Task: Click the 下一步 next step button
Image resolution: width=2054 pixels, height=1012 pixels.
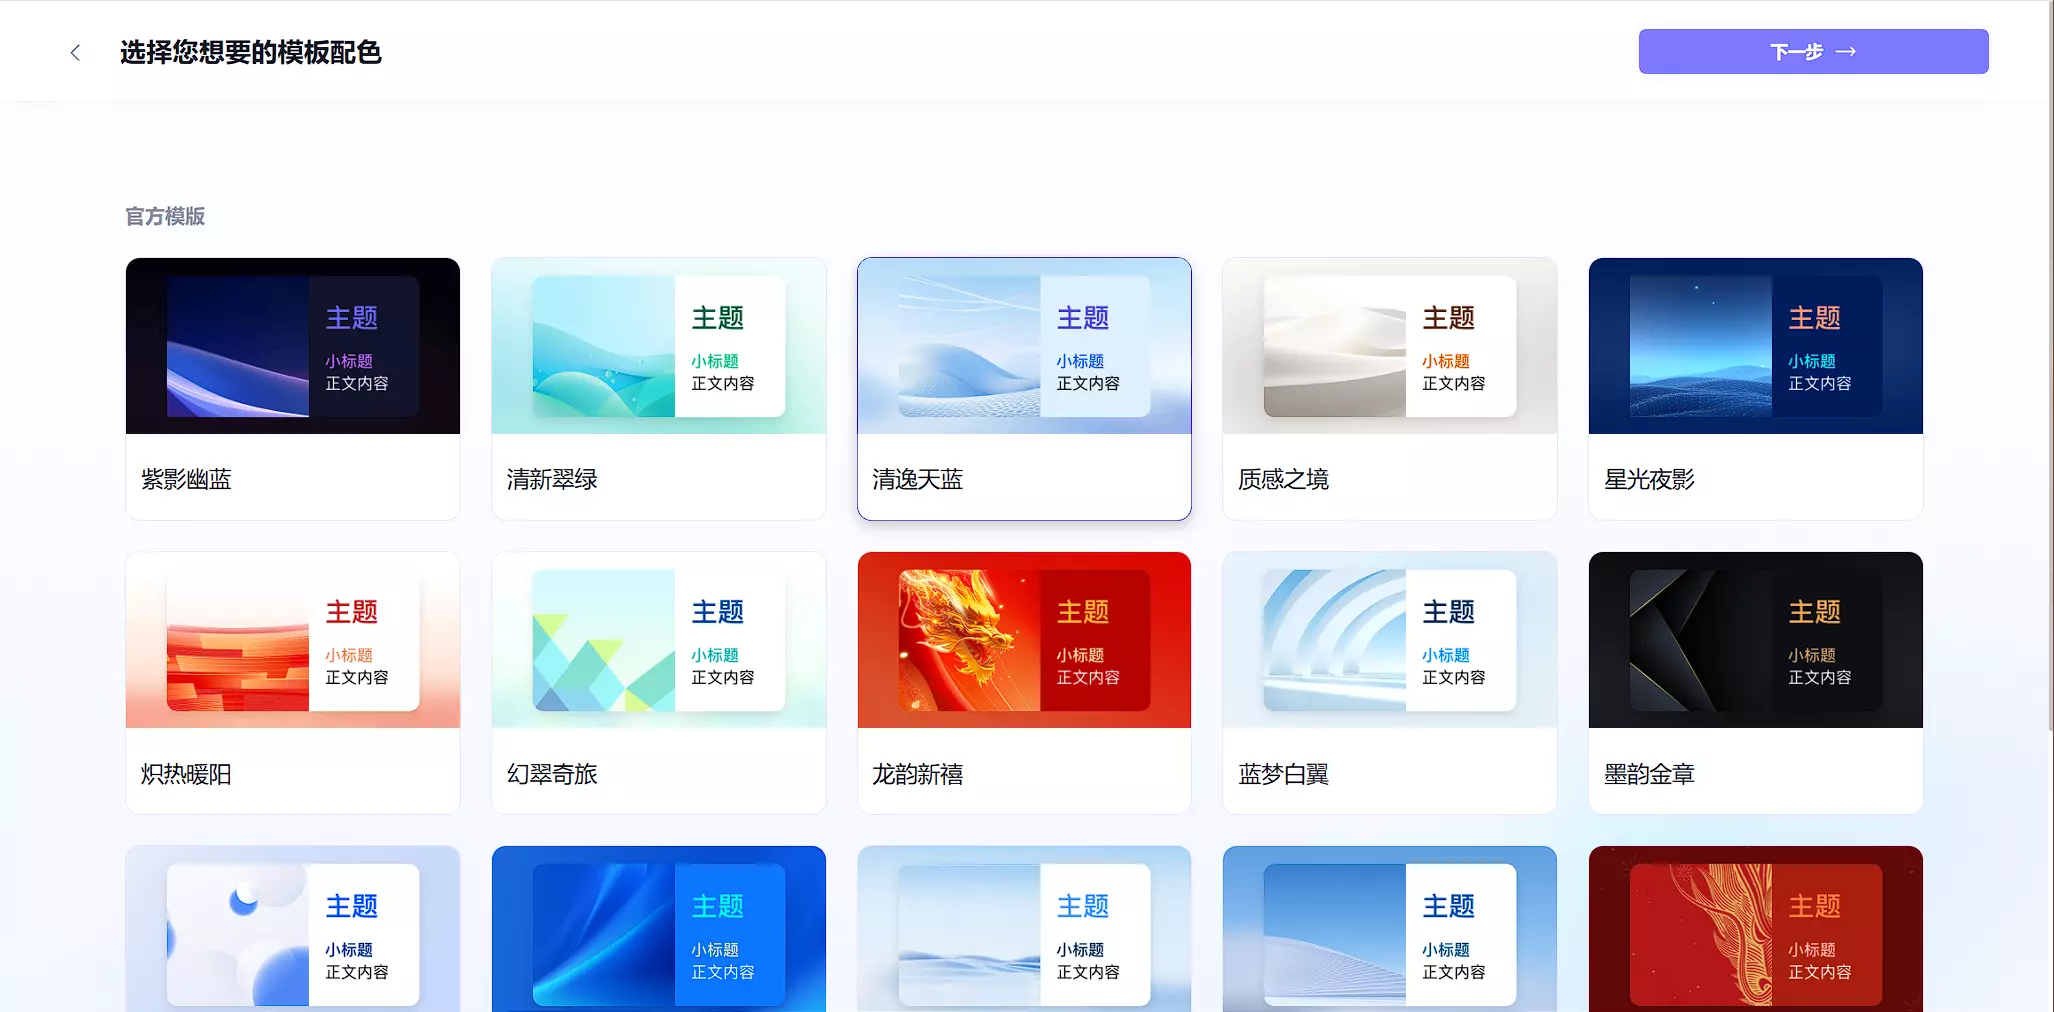Action: coord(1812,52)
